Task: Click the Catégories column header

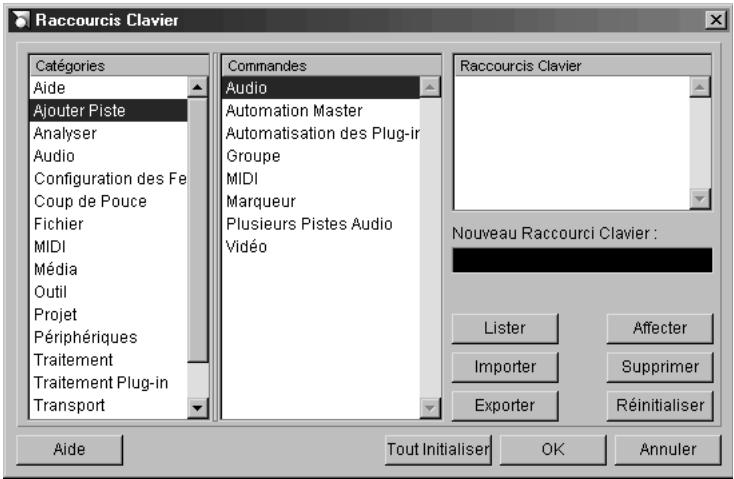Action: coord(119,66)
